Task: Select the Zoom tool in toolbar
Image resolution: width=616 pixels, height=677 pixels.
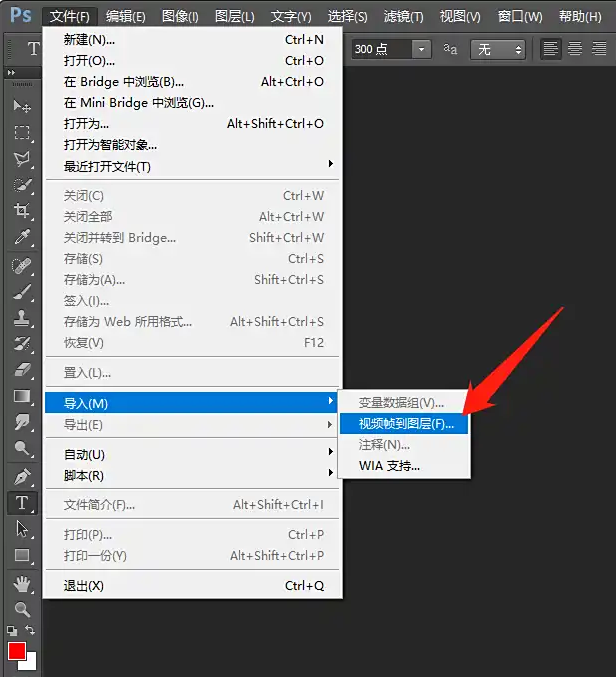Action: (22, 608)
